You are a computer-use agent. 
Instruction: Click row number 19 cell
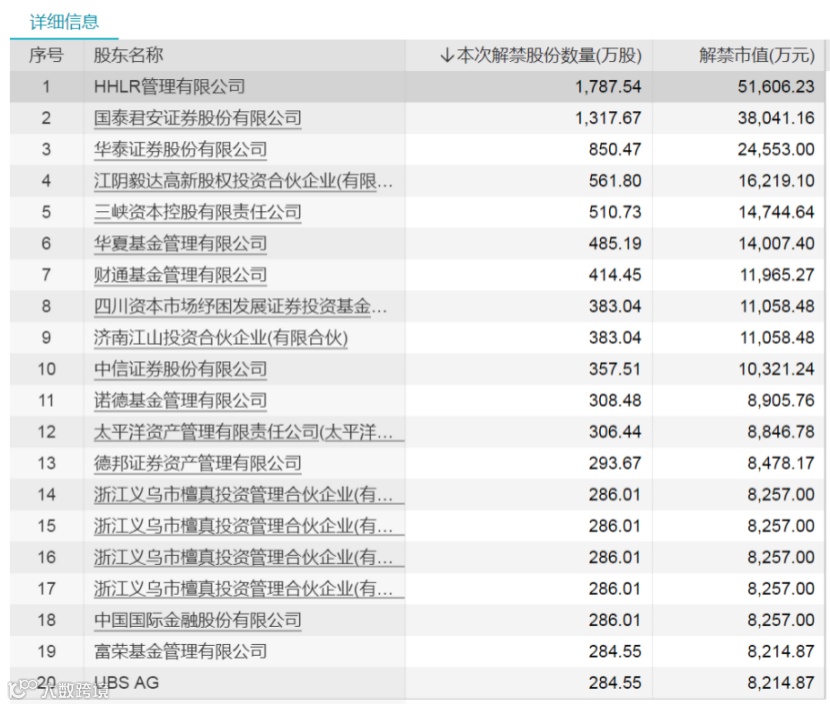pos(47,651)
